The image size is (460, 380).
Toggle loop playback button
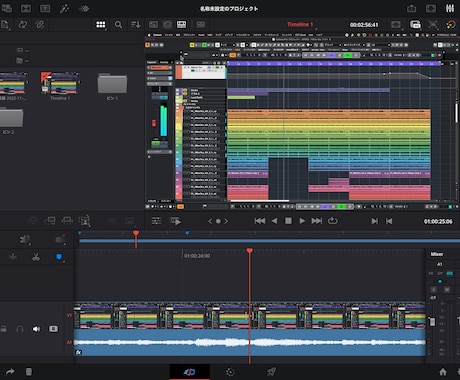point(332,221)
